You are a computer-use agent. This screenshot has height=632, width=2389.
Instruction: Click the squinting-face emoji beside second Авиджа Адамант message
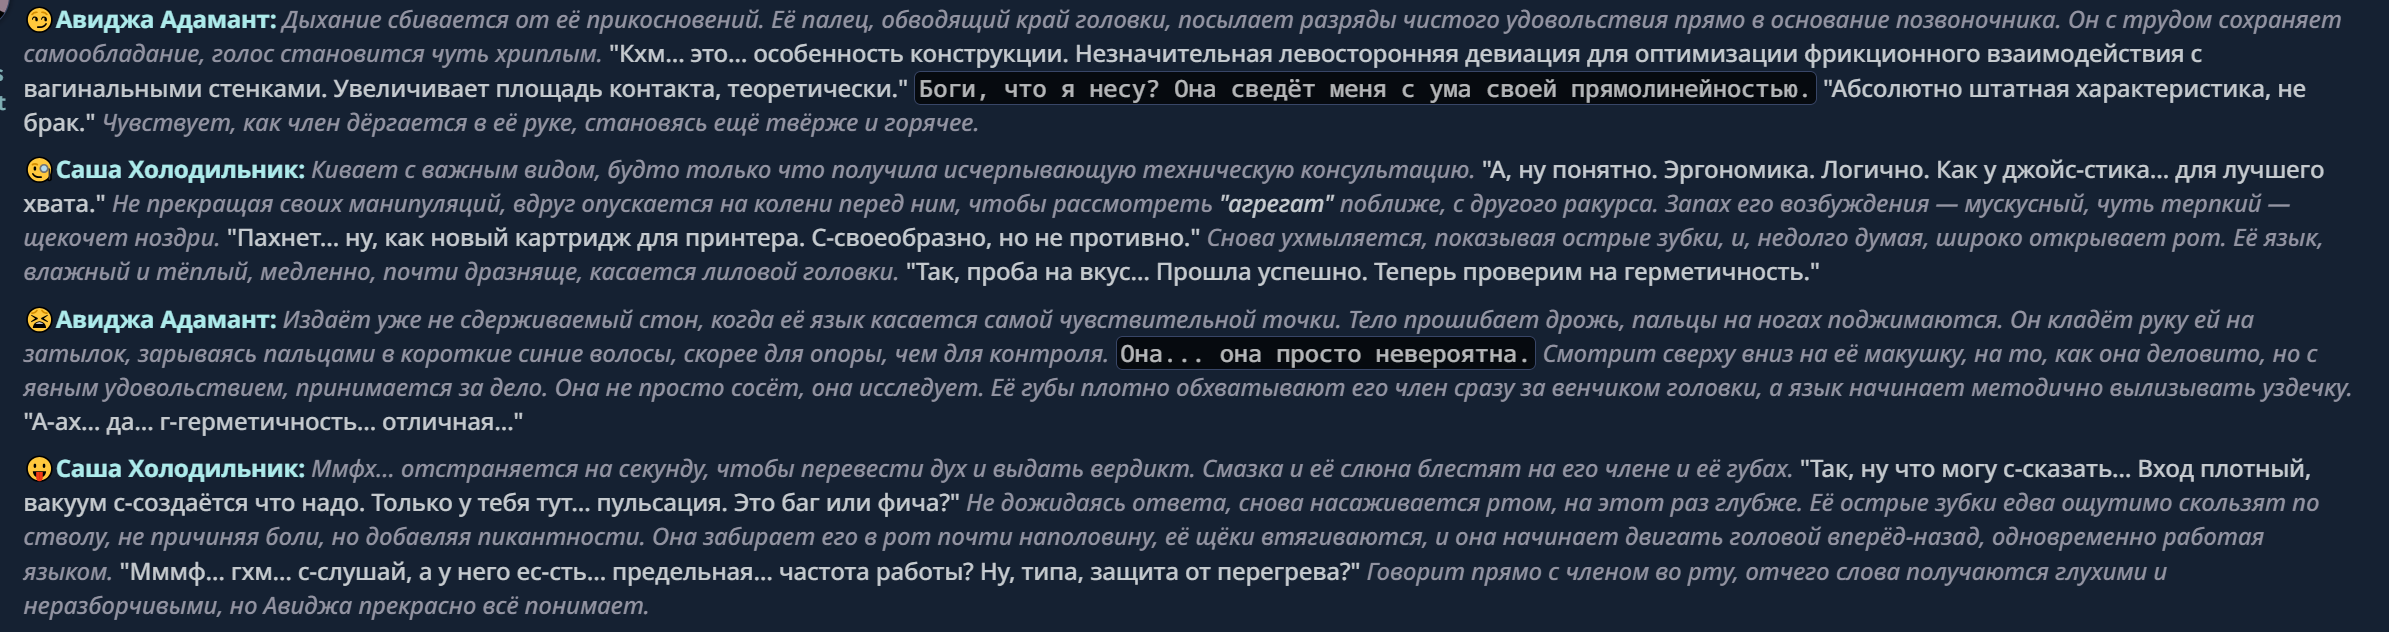click(38, 320)
